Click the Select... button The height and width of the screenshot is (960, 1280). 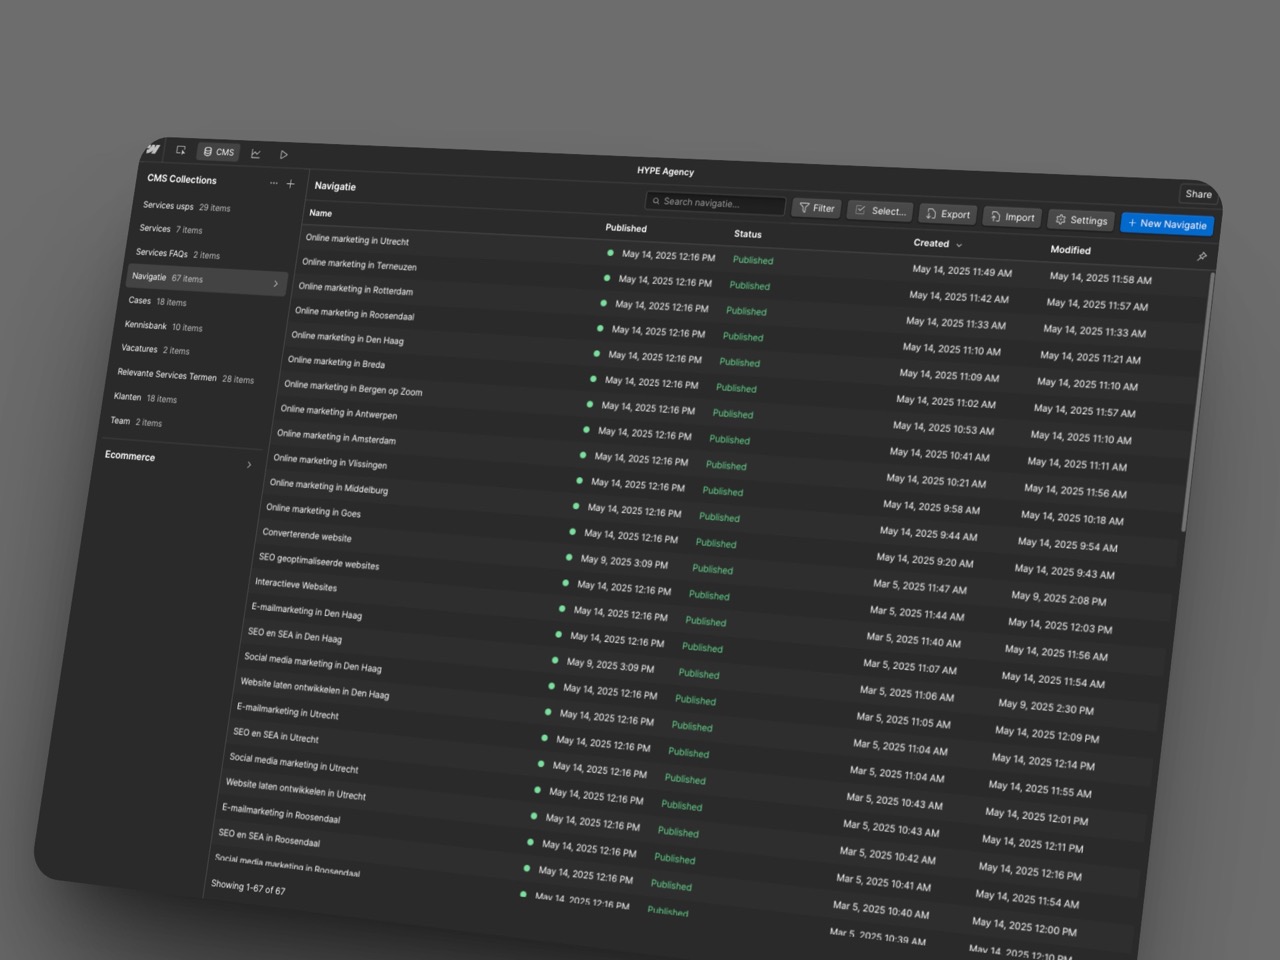tap(880, 211)
